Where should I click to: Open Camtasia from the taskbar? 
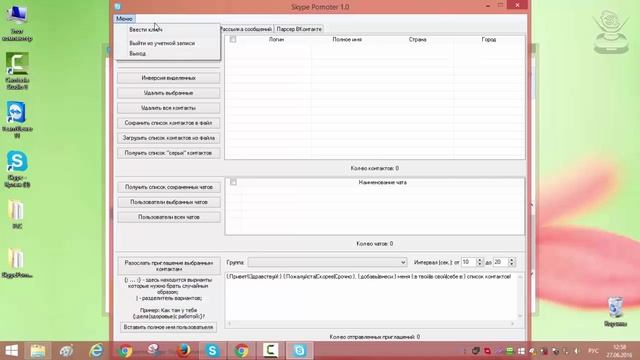(270, 351)
